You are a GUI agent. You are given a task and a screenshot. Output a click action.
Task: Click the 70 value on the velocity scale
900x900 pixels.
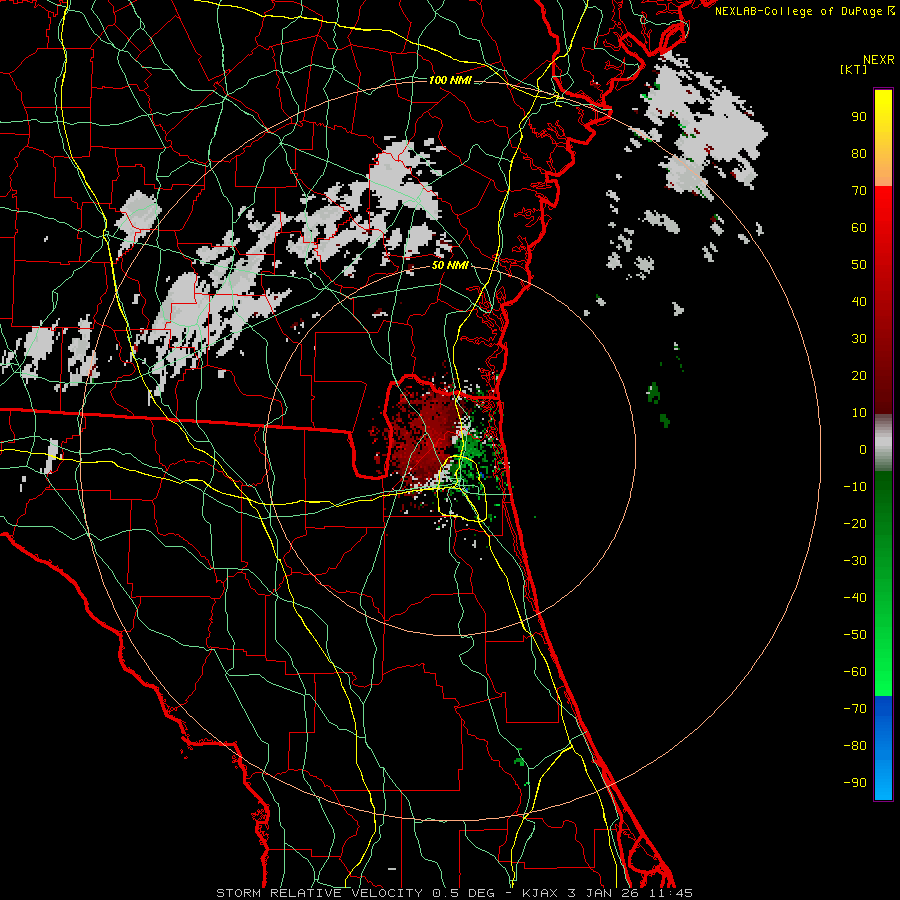click(x=859, y=191)
